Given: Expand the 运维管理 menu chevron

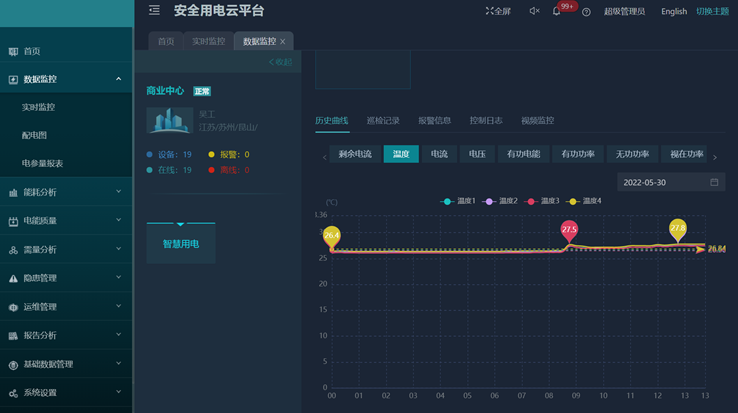Looking at the screenshot, I should click(x=119, y=306).
